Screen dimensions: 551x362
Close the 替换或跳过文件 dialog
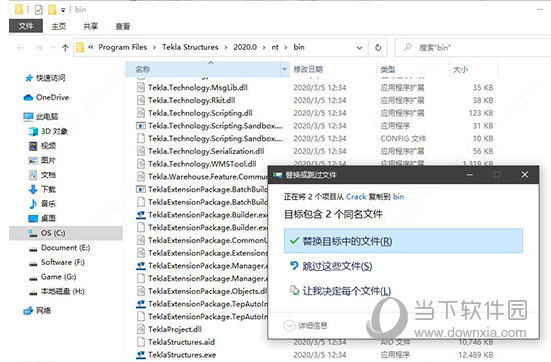tap(525, 175)
